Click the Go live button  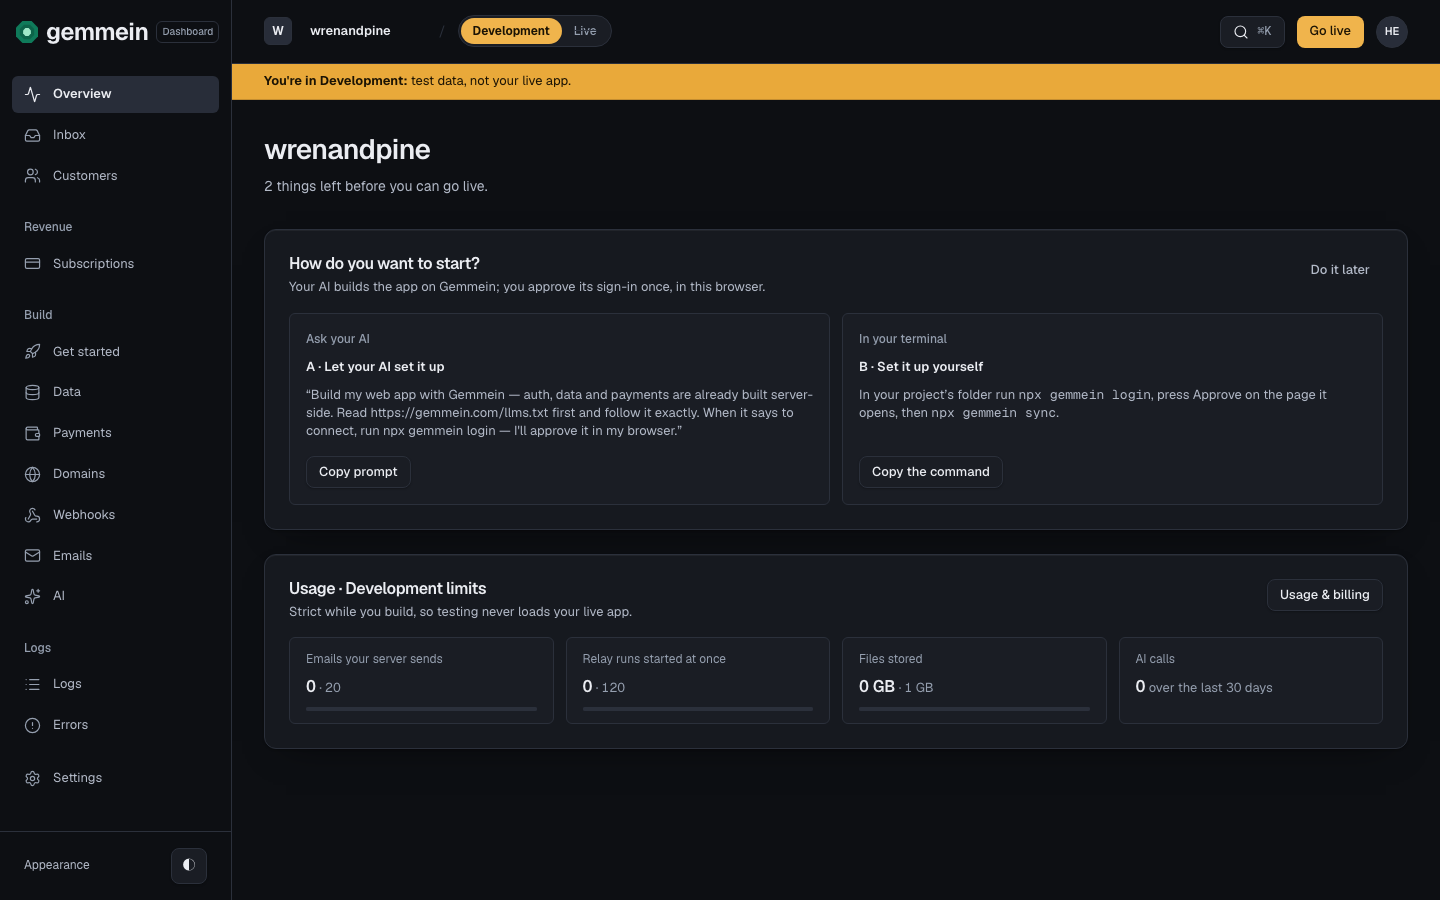1330,32
